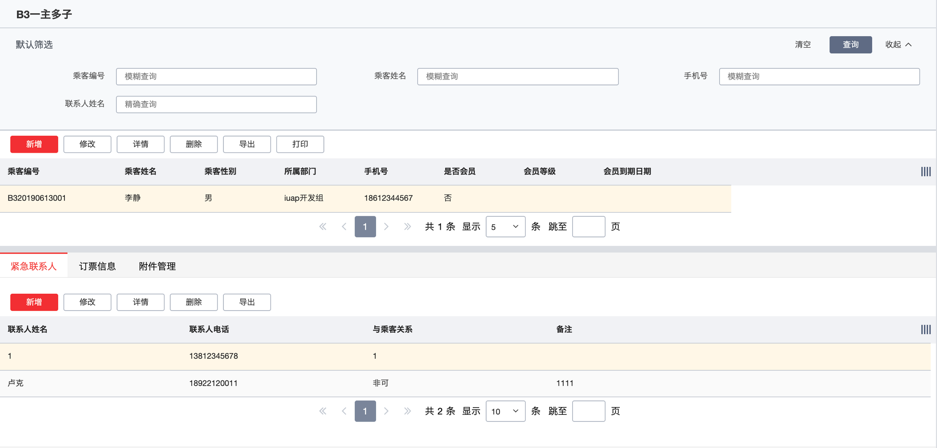Open passenger table page size dropdown showing 5
Viewport: 937px width, 448px height.
point(505,227)
